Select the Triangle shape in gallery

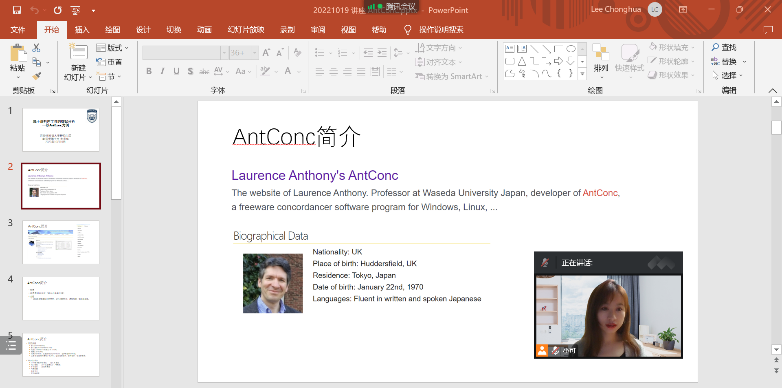522,61
